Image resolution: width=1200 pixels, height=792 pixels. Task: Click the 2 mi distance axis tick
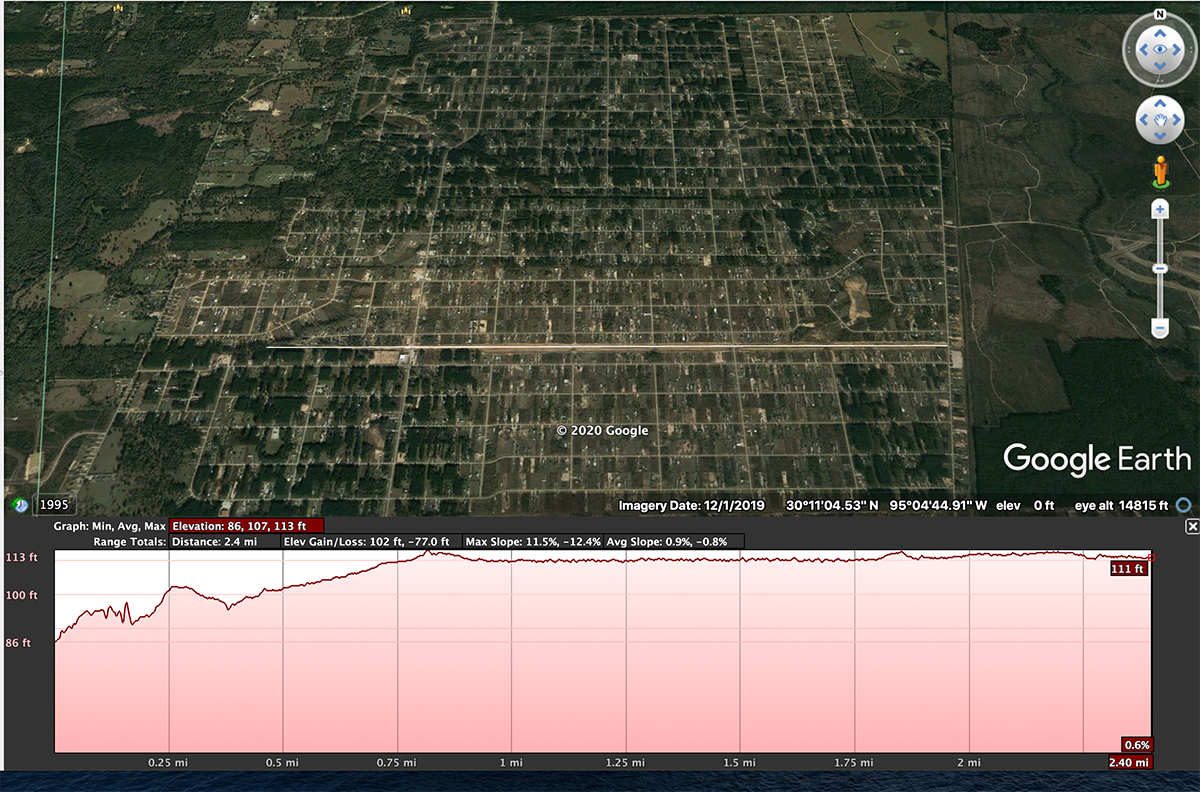pyautogui.click(x=969, y=763)
